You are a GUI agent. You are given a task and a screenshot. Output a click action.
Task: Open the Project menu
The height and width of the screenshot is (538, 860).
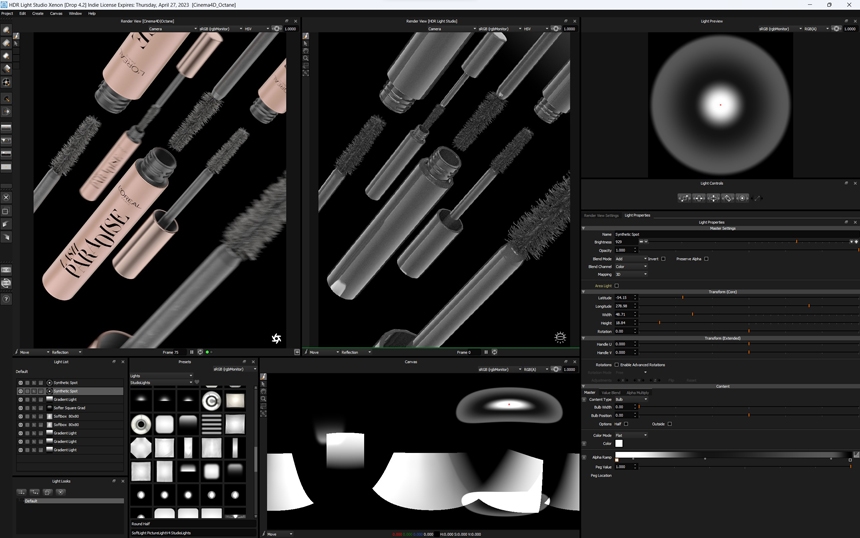[x=7, y=13]
